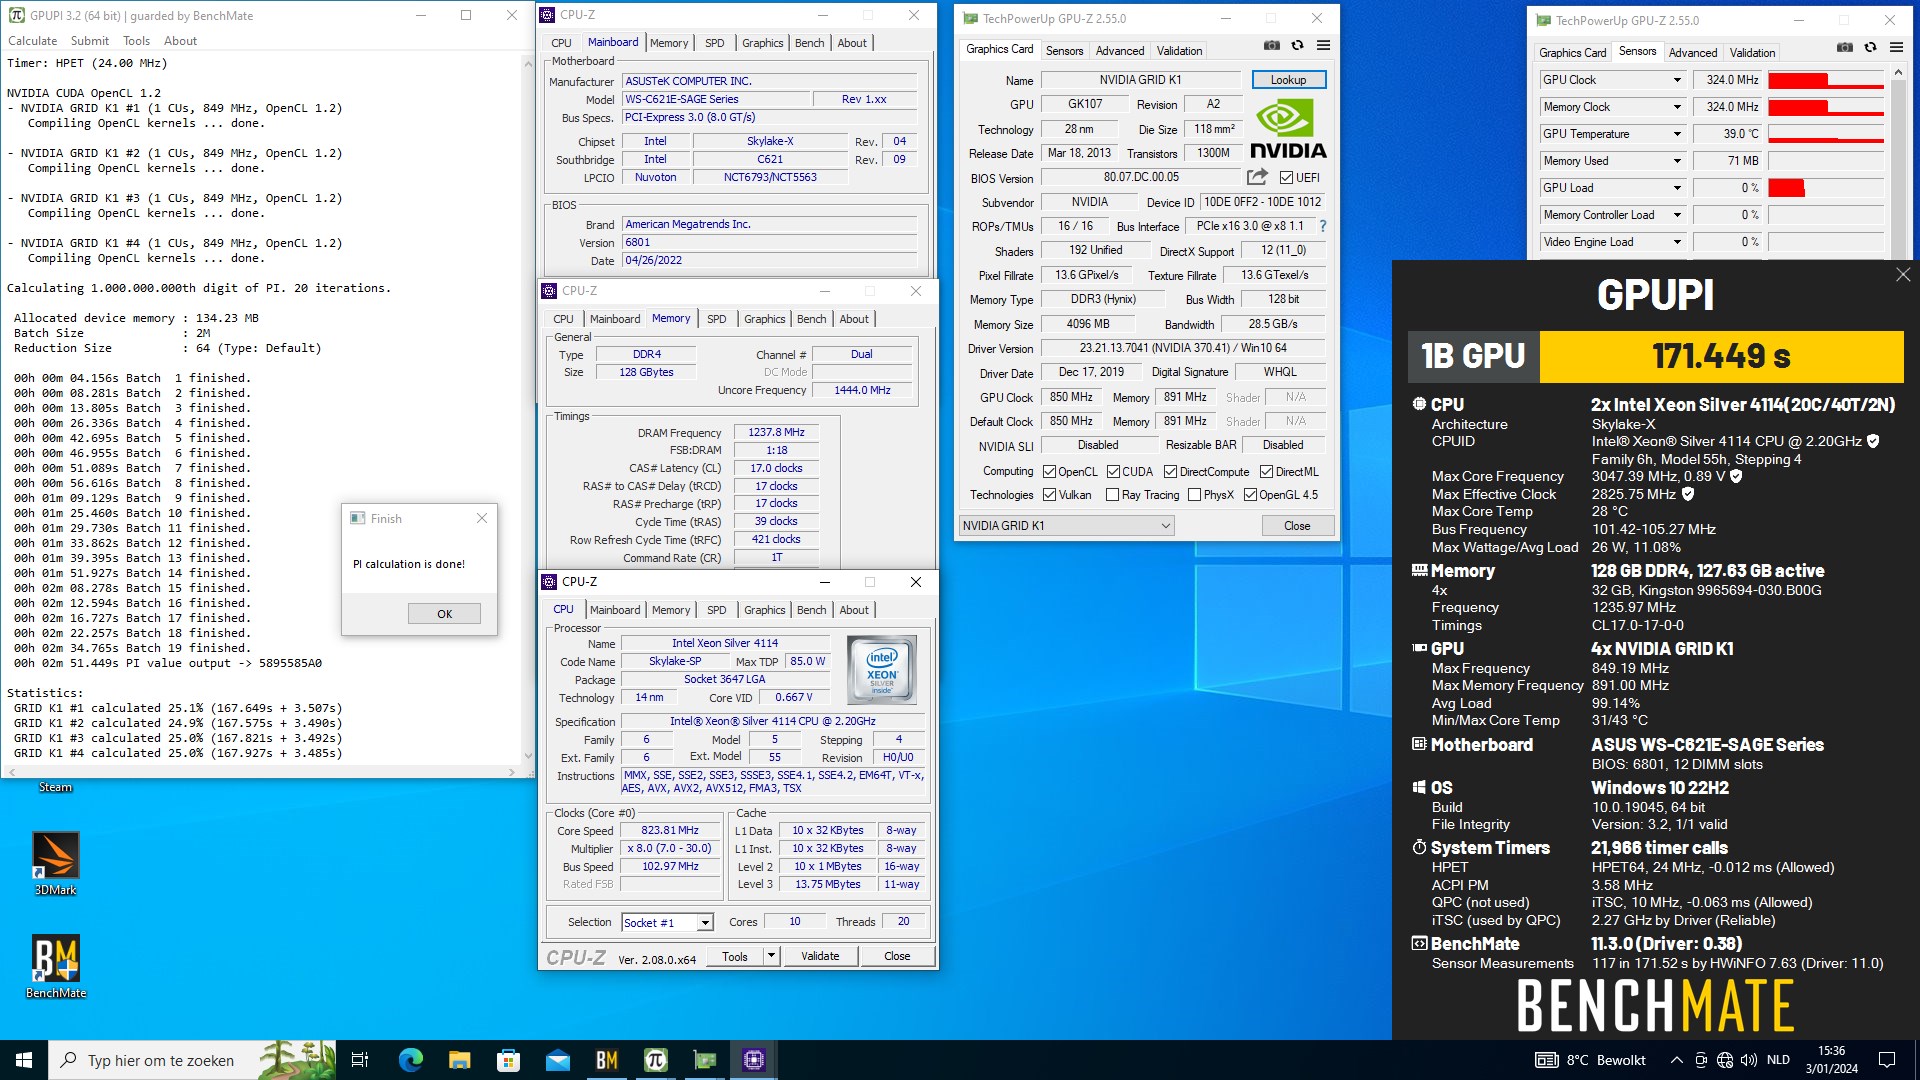This screenshot has width=1920, height=1080.
Task: Toggle the DirectML checkbox
Action: (x=1266, y=472)
